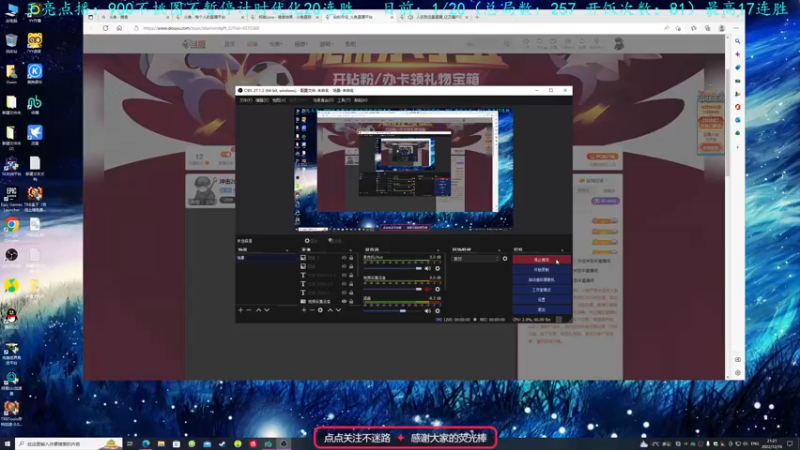Unmute the red muted 视频采集设备 speaker

coord(428,289)
